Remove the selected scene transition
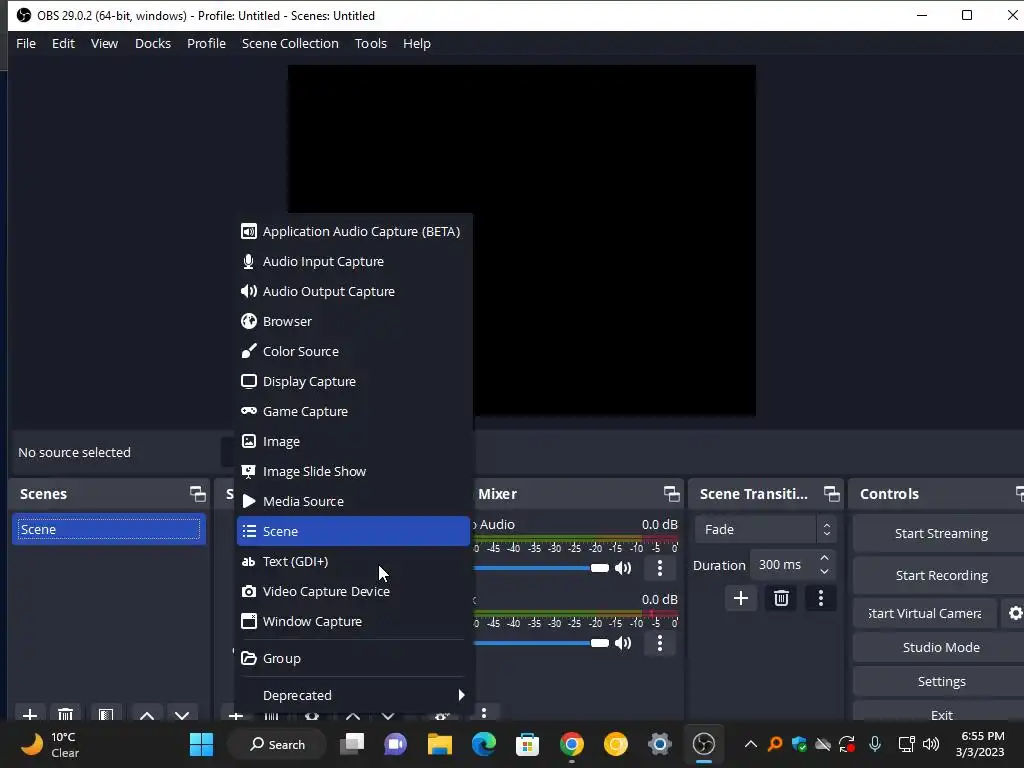 (x=781, y=598)
